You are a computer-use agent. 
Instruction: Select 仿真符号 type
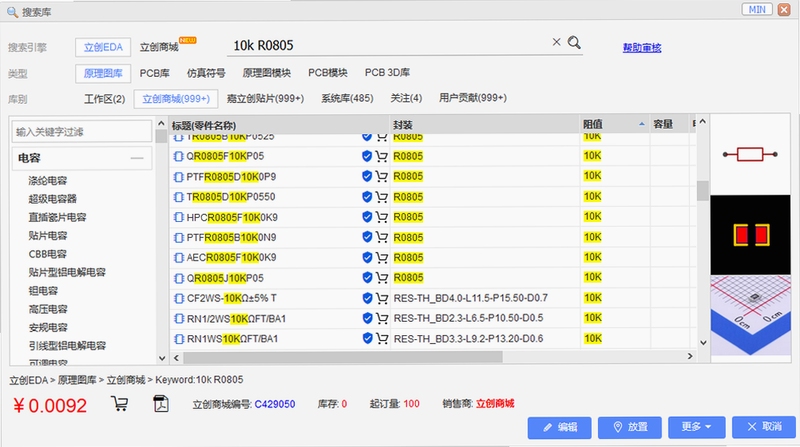(x=206, y=73)
